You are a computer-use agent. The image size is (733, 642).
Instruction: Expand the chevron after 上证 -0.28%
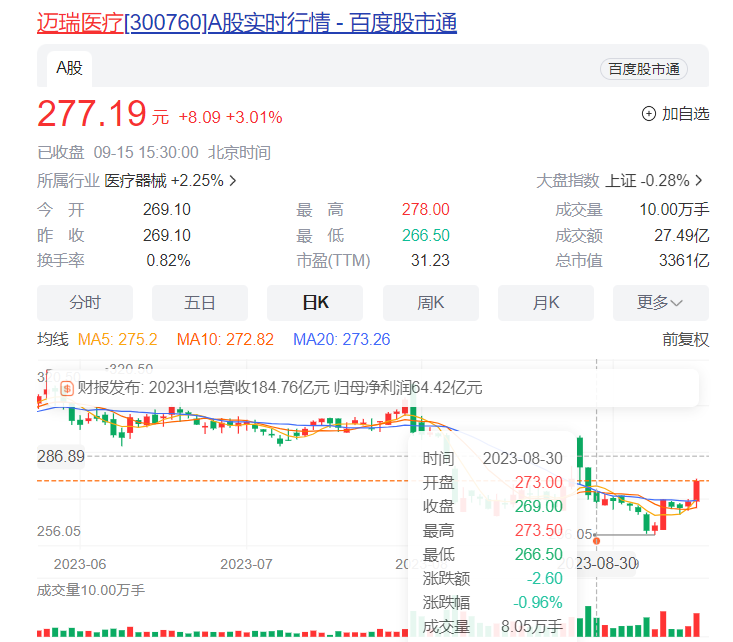pos(699,180)
